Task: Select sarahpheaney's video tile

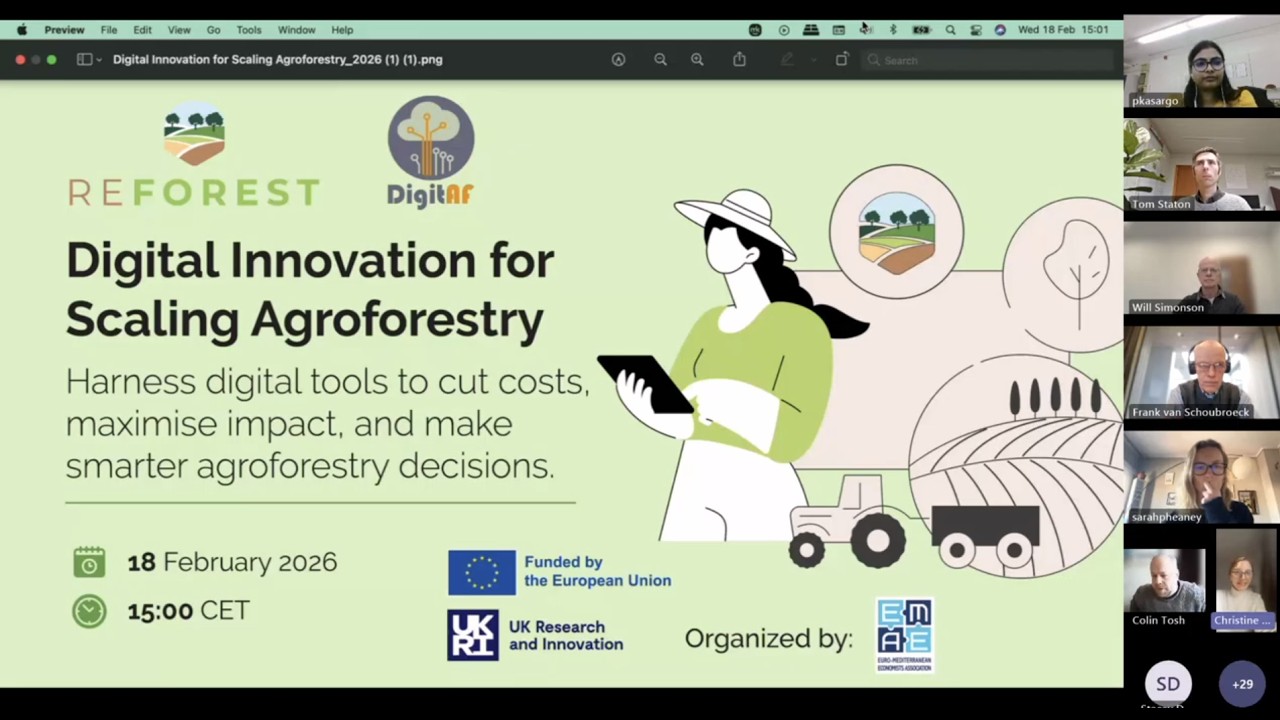Action: (1201, 477)
